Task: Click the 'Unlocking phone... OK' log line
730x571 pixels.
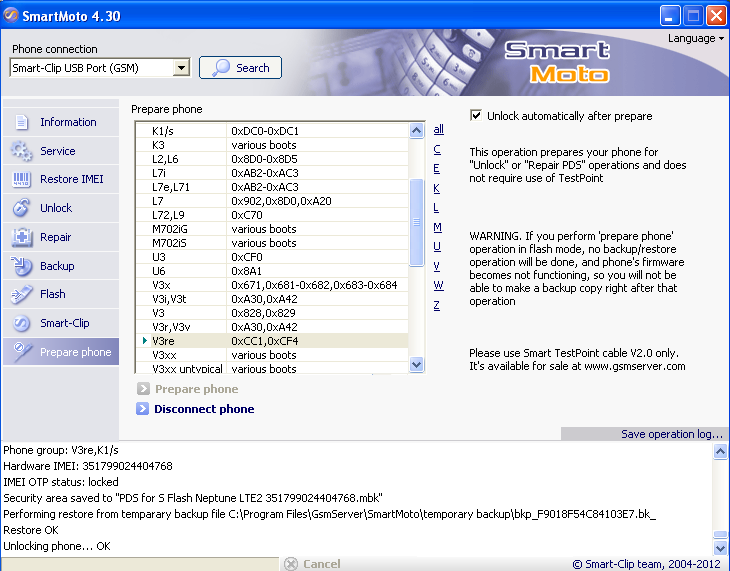Action: (57, 546)
